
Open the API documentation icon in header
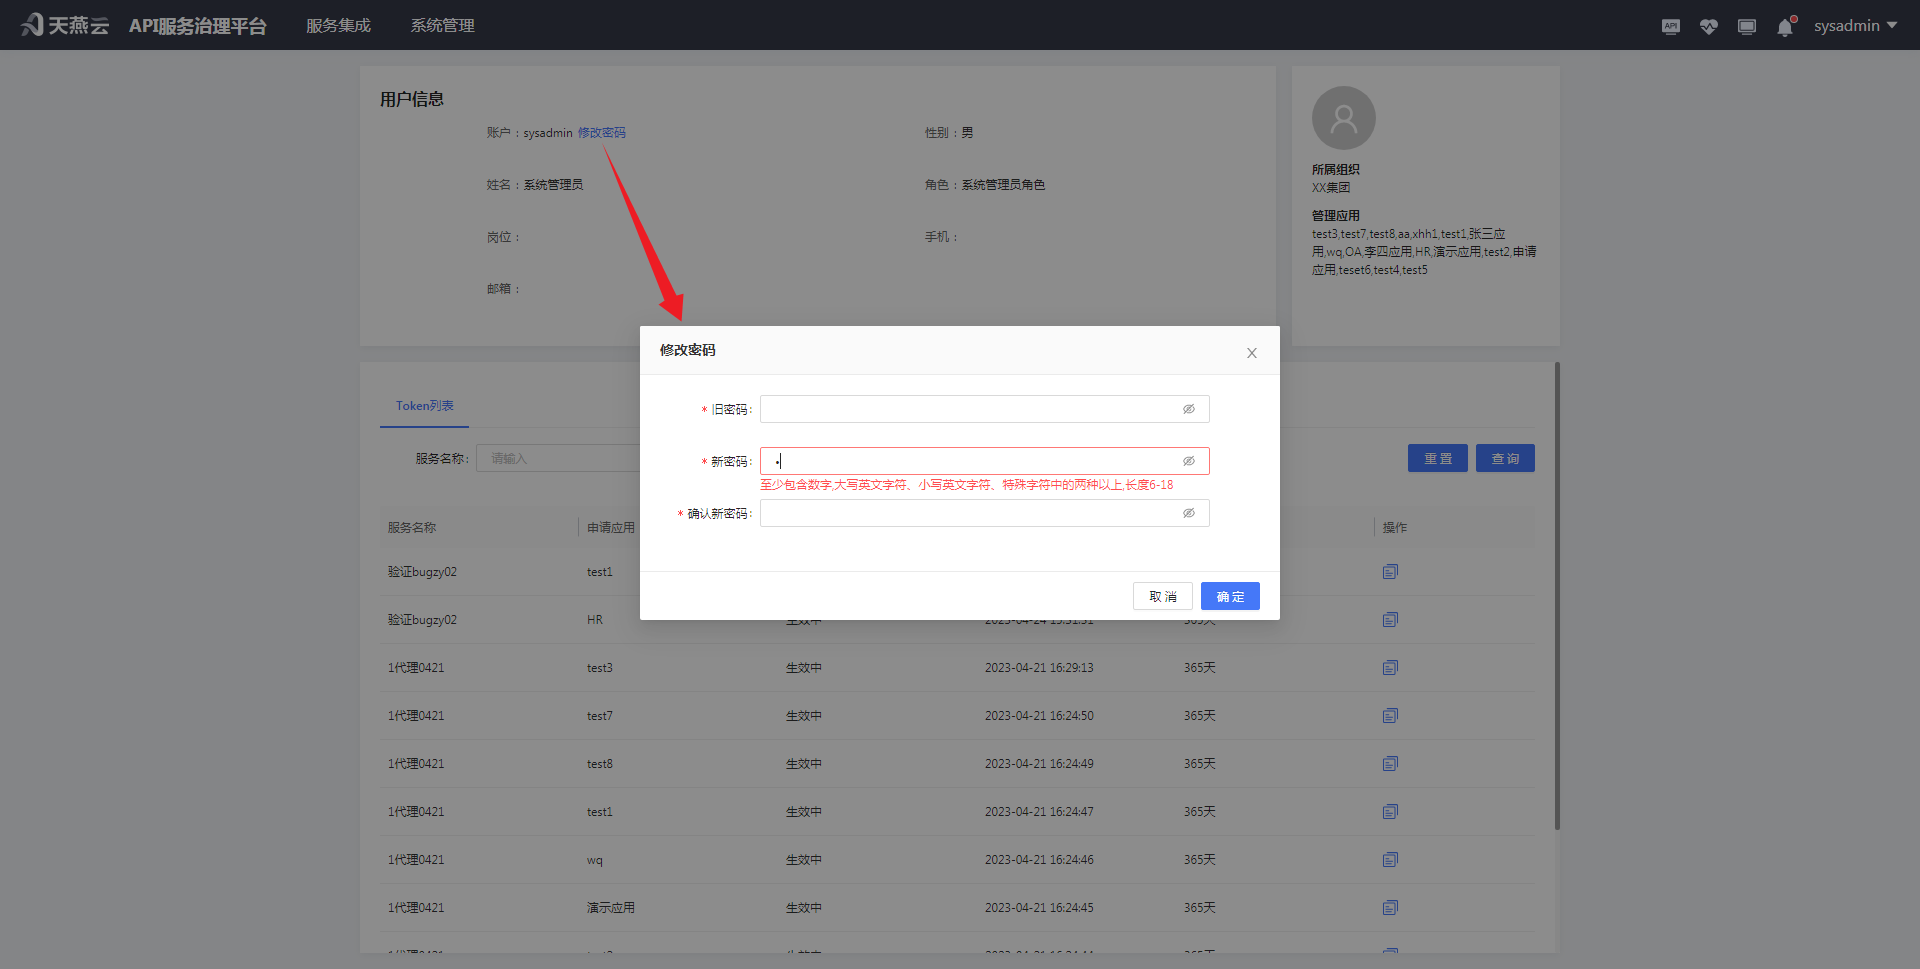1670,26
